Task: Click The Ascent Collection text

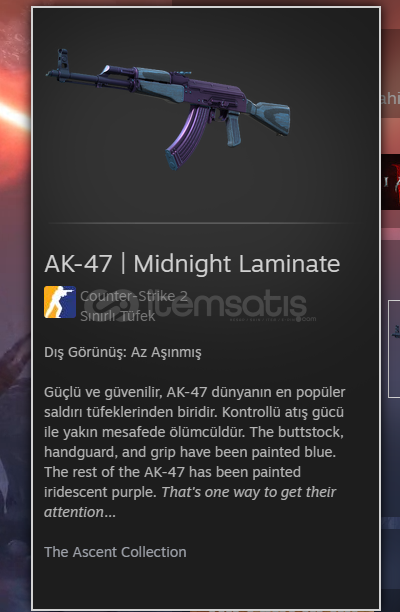Action: 115,552
